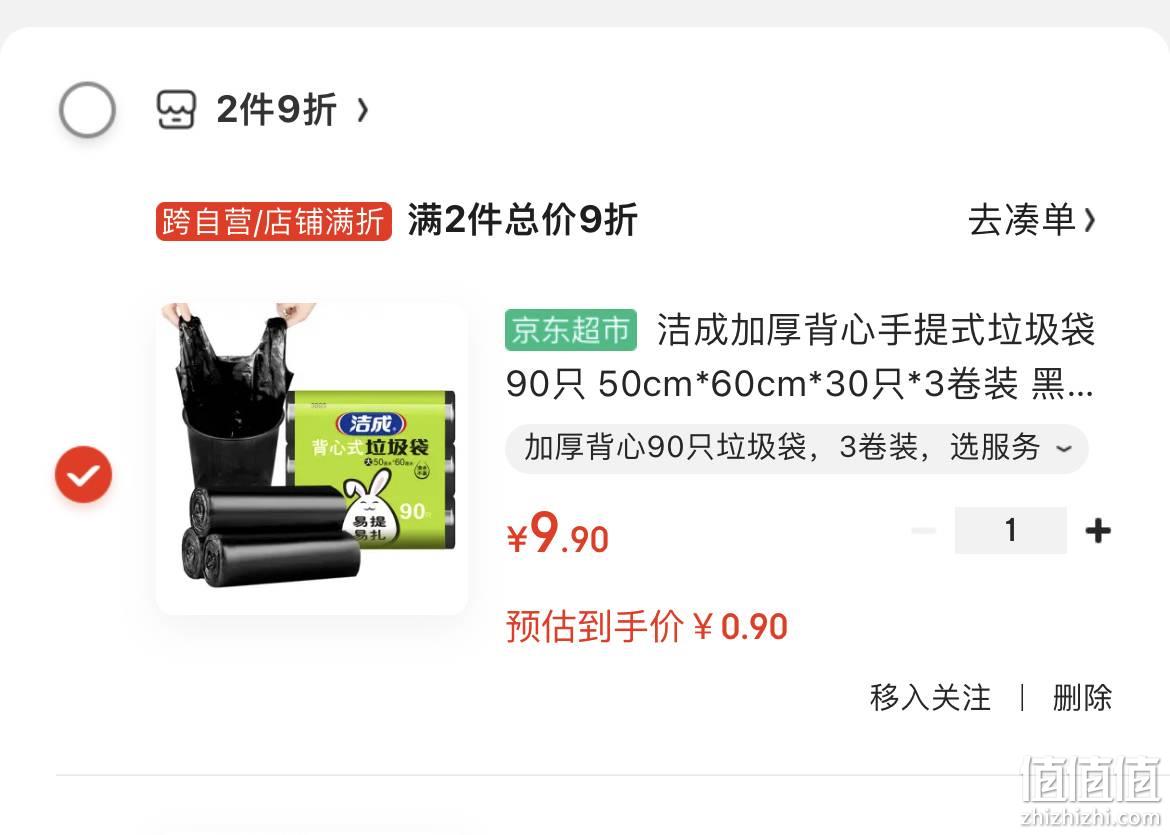Click the quantity field showing 1

[1010, 531]
